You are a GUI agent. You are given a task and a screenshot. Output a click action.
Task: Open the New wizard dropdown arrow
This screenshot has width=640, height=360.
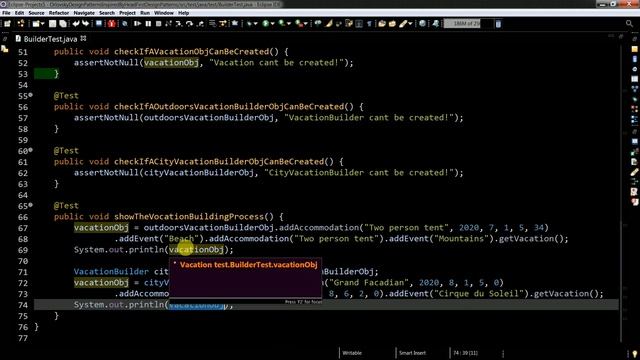pyautogui.click(x=42, y=24)
